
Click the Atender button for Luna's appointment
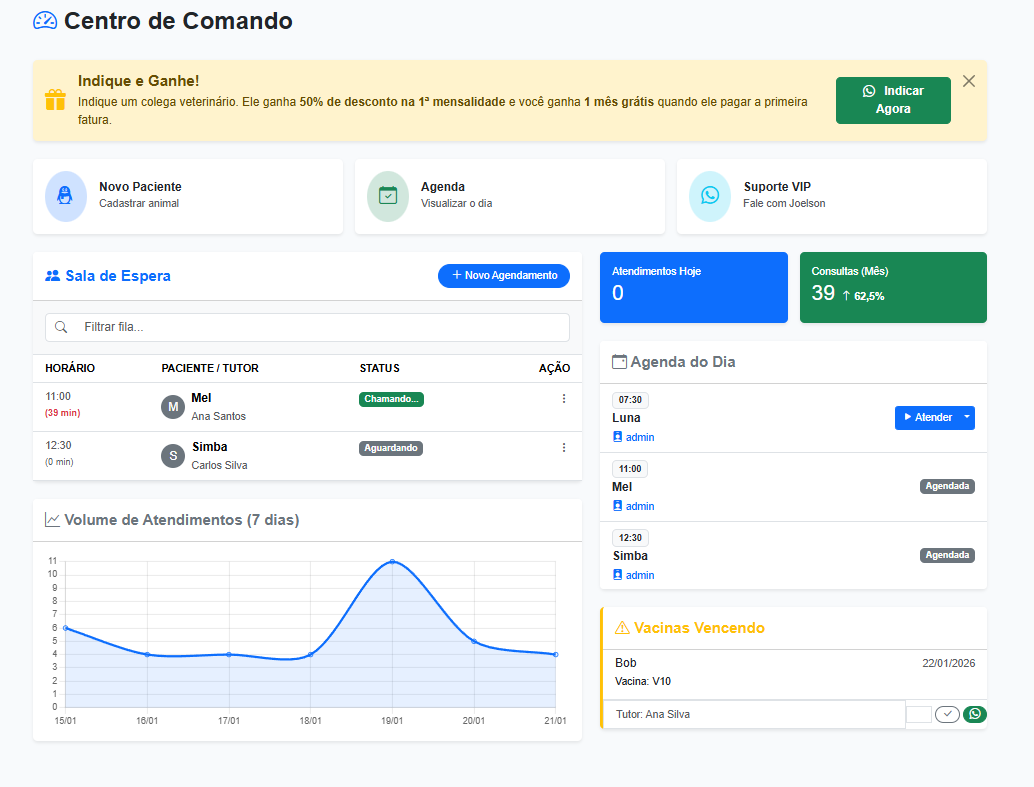(x=928, y=417)
